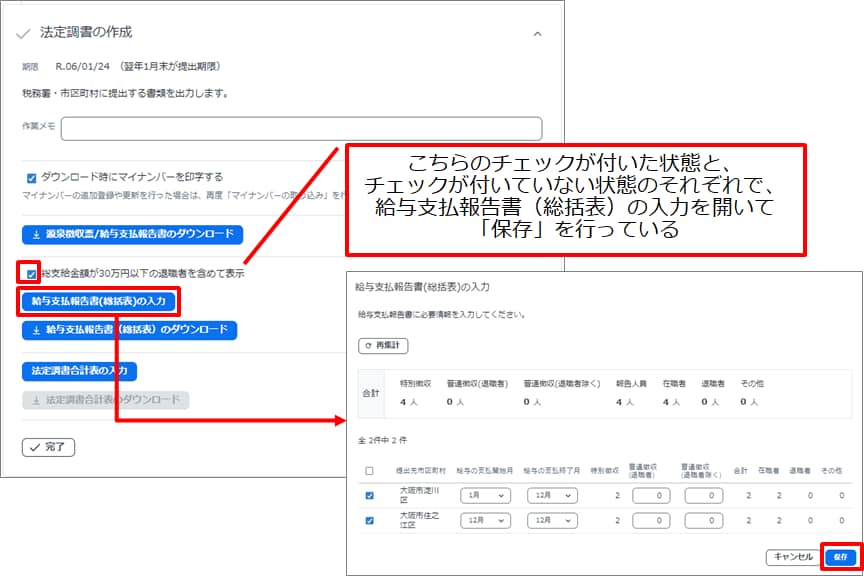The height and width of the screenshot is (576, 864).
Task: Uncheck the 大阪市住之江区 row checkbox
Action: (x=370, y=520)
